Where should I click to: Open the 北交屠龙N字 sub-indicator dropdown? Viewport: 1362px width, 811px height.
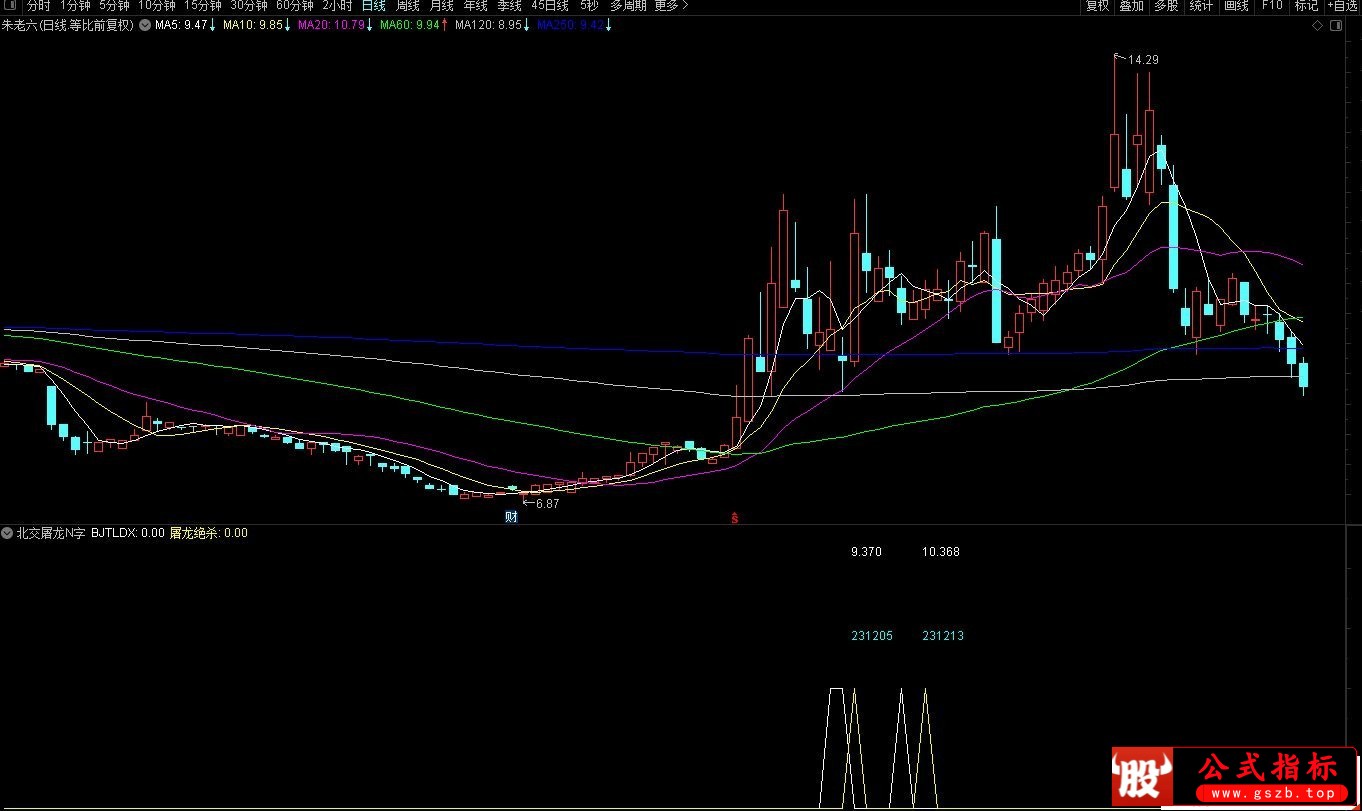point(7,533)
